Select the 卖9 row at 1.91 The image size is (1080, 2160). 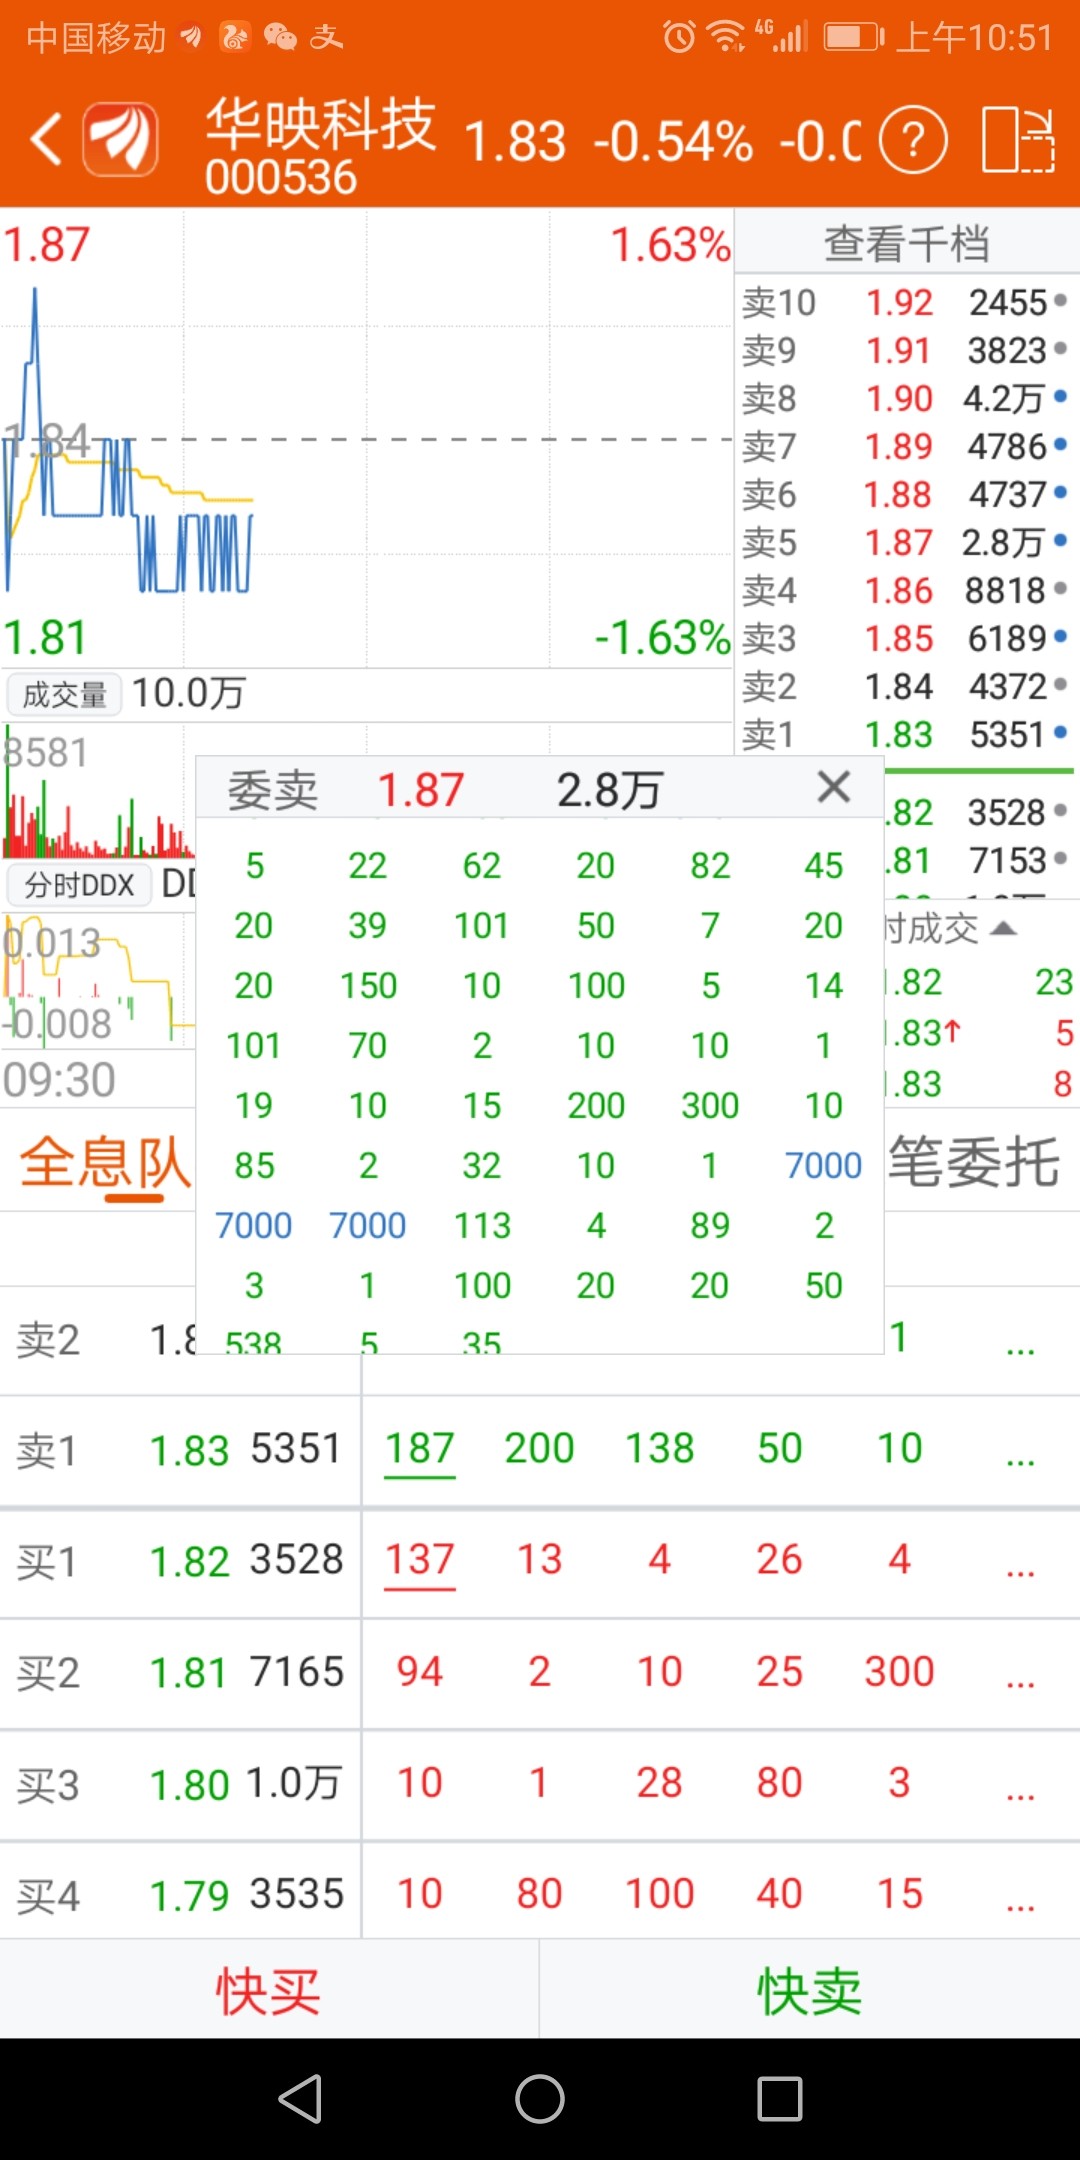pos(906,350)
